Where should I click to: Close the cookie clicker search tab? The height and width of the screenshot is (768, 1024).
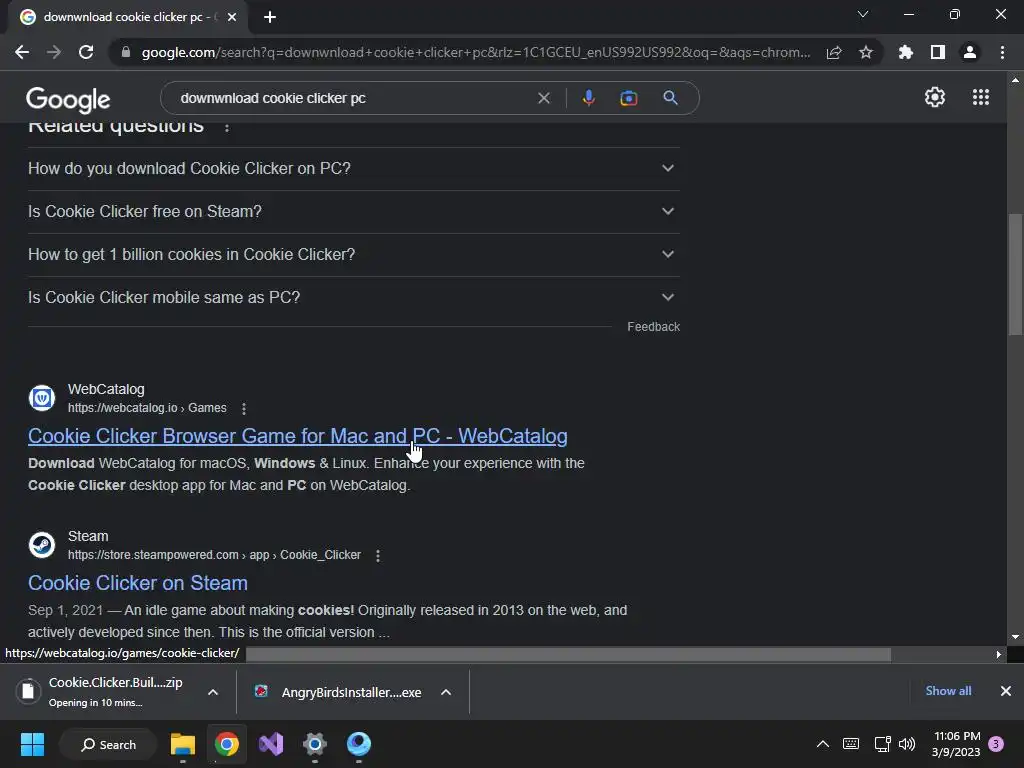(232, 17)
